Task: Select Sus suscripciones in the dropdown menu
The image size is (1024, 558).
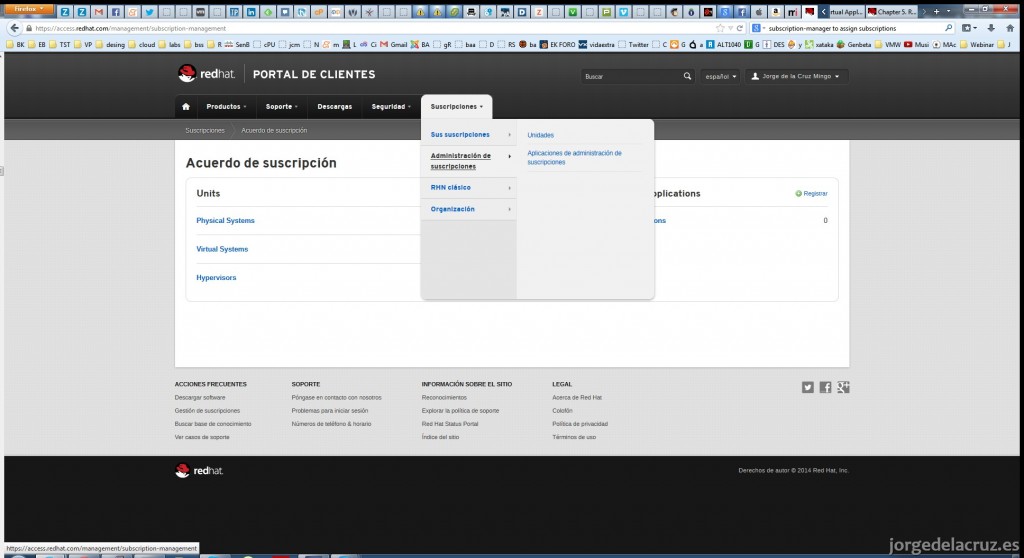Action: point(469,135)
